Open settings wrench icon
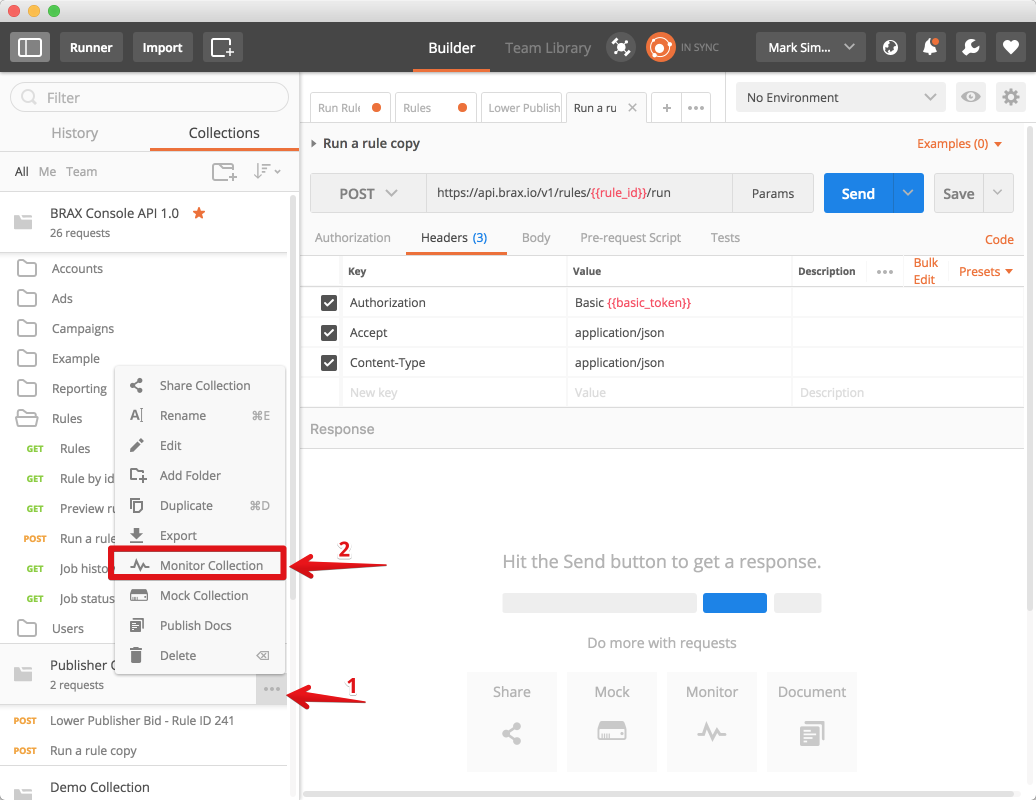This screenshot has width=1036, height=800. click(971, 48)
